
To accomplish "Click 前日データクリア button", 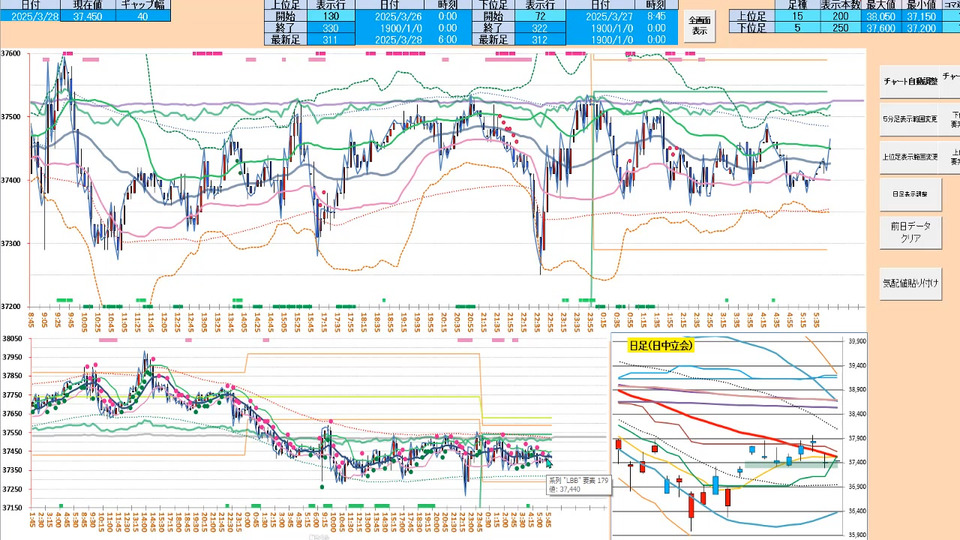I will pyautogui.click(x=910, y=232).
